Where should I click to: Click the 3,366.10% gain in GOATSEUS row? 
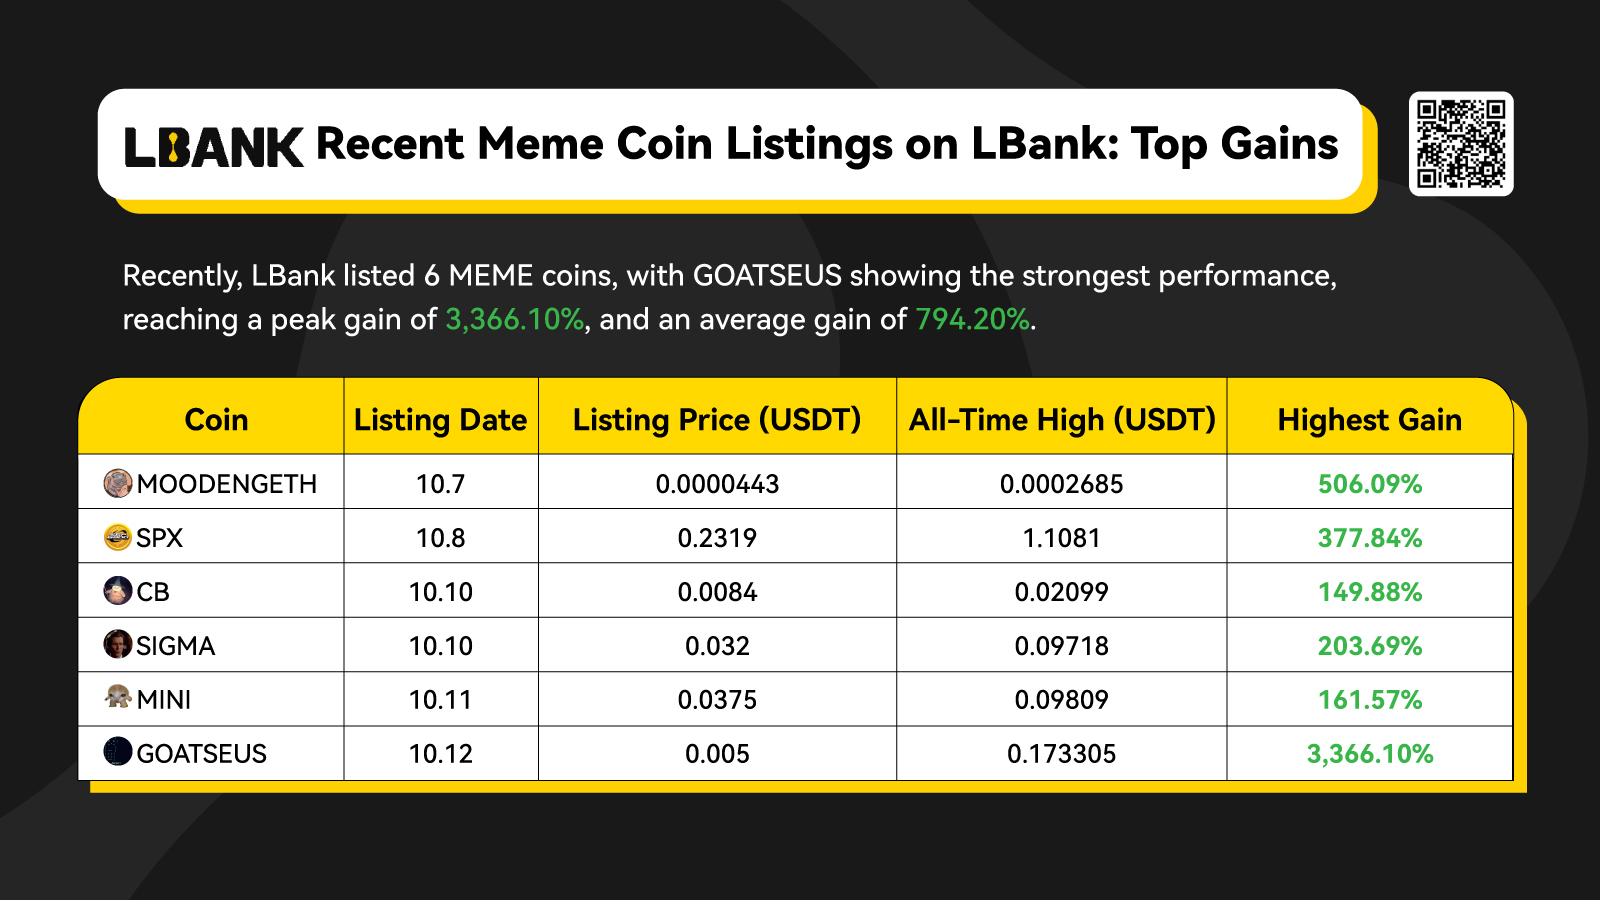(x=1370, y=754)
